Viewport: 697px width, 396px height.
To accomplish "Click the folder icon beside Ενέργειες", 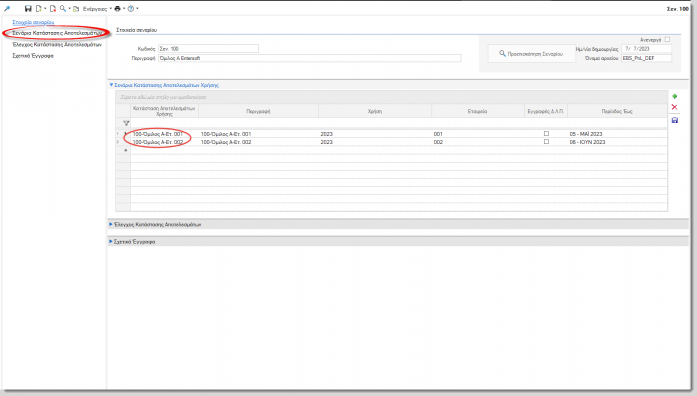I will pyautogui.click(x=76, y=8).
